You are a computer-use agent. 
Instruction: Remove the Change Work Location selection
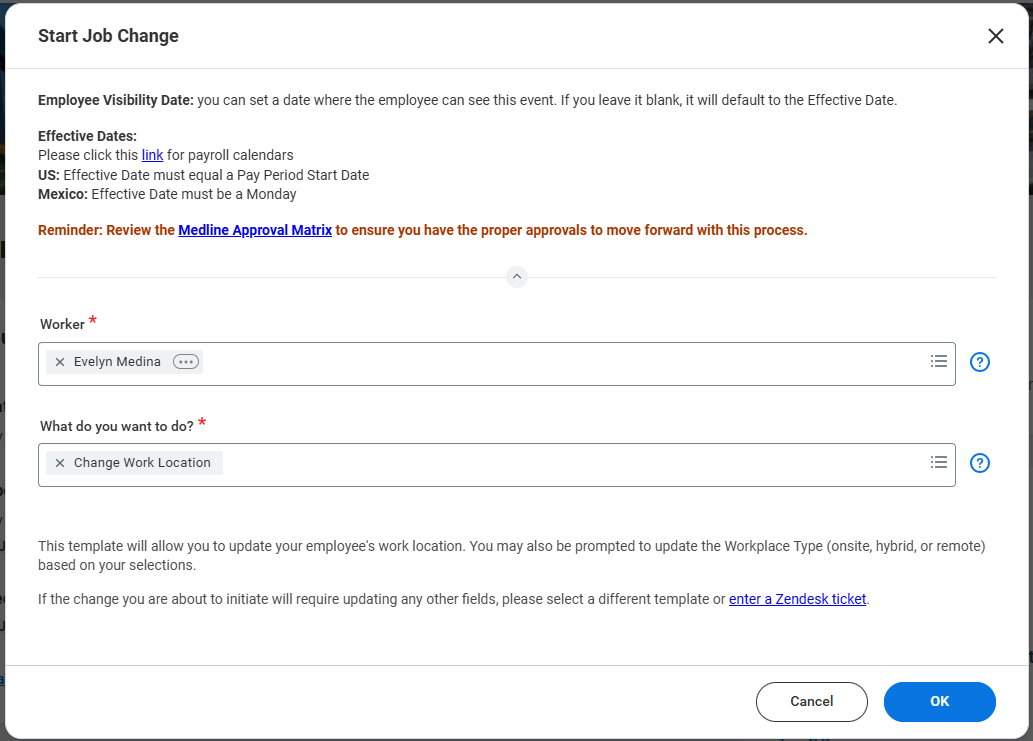[60, 463]
